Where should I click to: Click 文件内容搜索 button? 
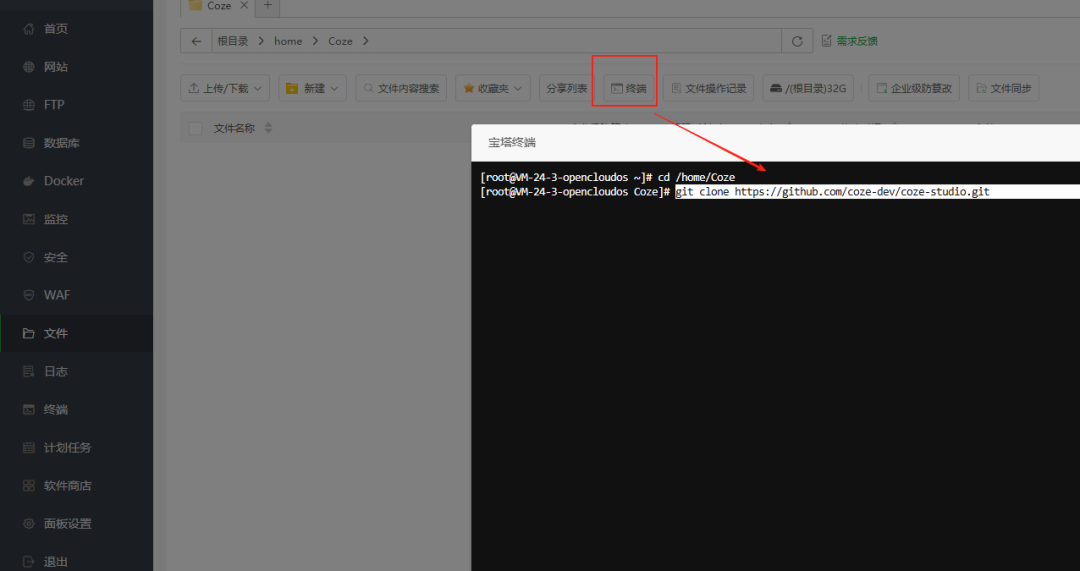click(x=401, y=88)
